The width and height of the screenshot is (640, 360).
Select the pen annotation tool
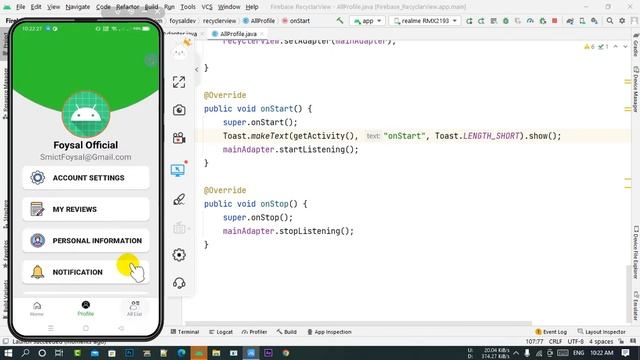pos(179,199)
